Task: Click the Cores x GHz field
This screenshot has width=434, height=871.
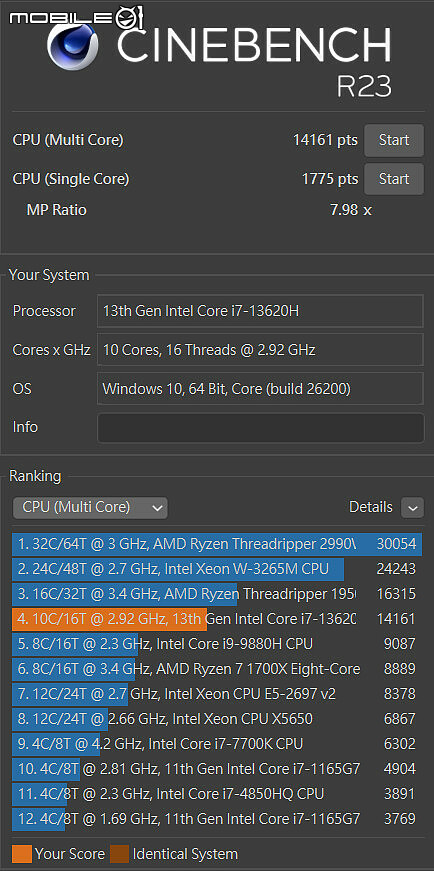Action: click(261, 350)
